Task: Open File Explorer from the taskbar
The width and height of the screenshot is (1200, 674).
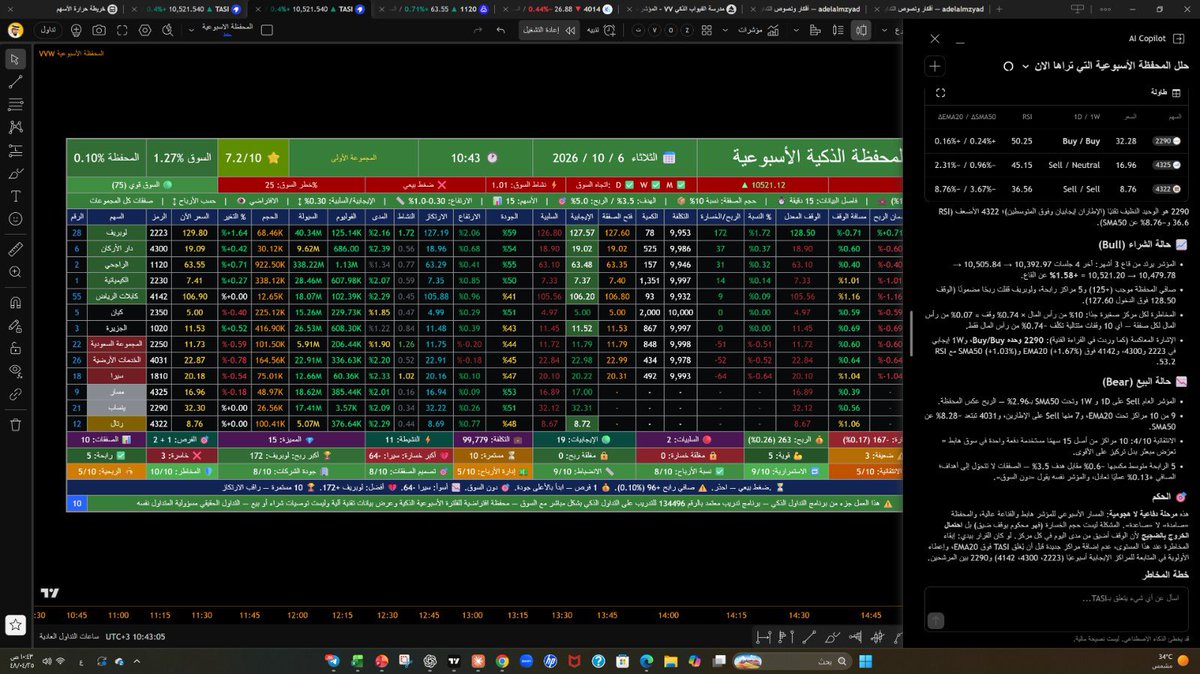Action: 670,661
